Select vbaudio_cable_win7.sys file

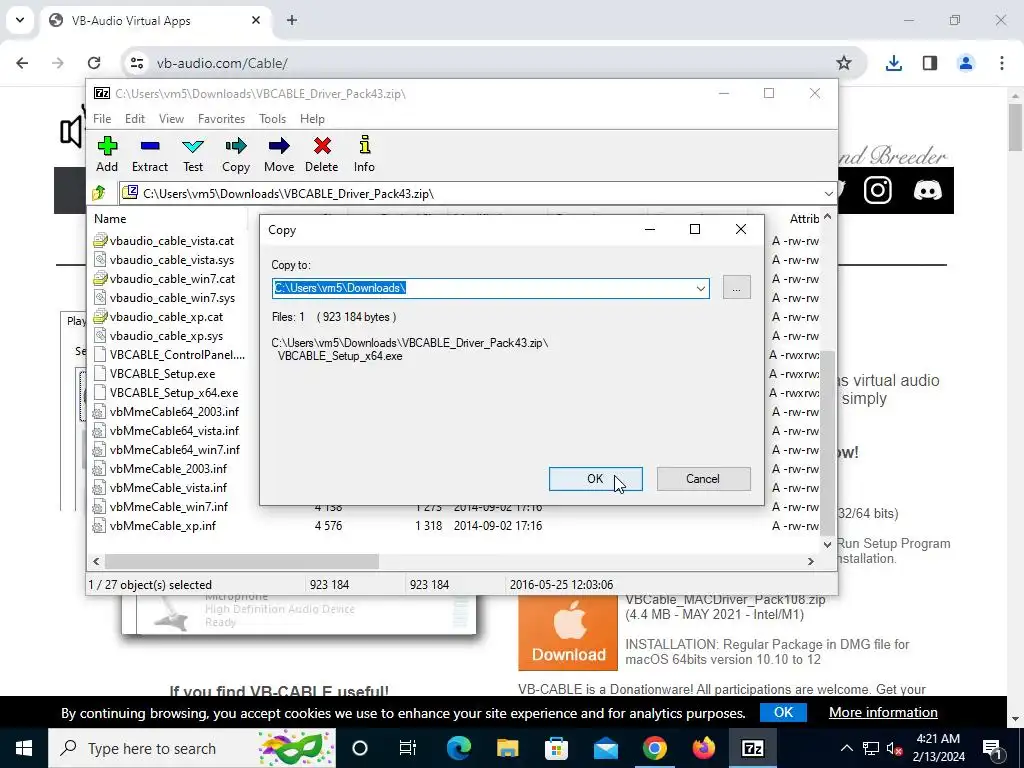tap(172, 298)
